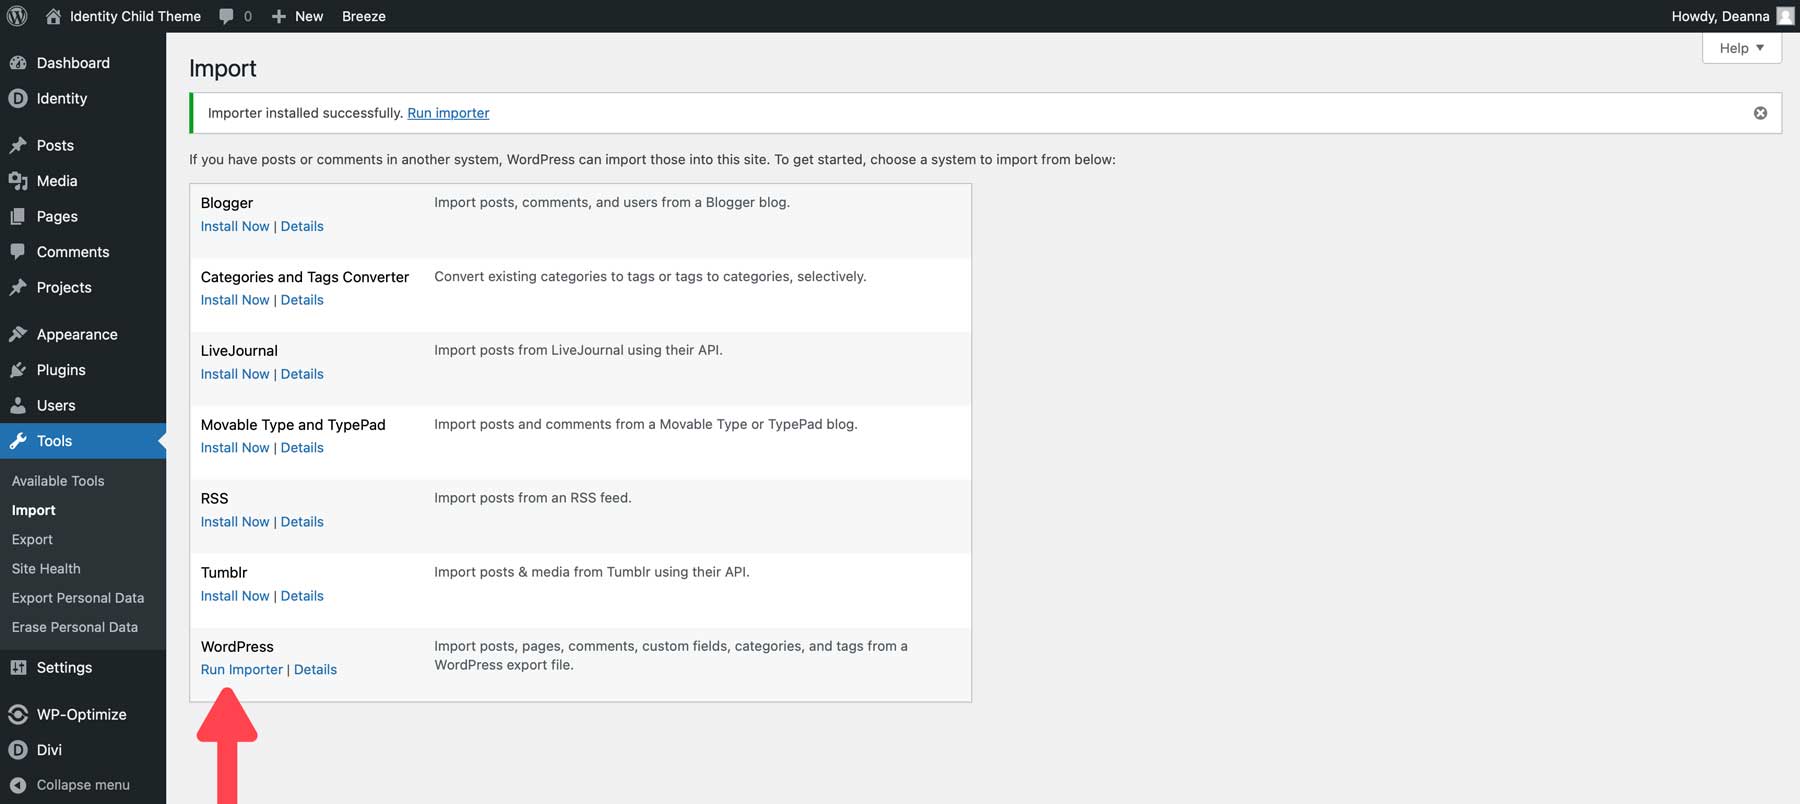Click the Divi D icon
This screenshot has width=1800, height=804.
tap(18, 750)
